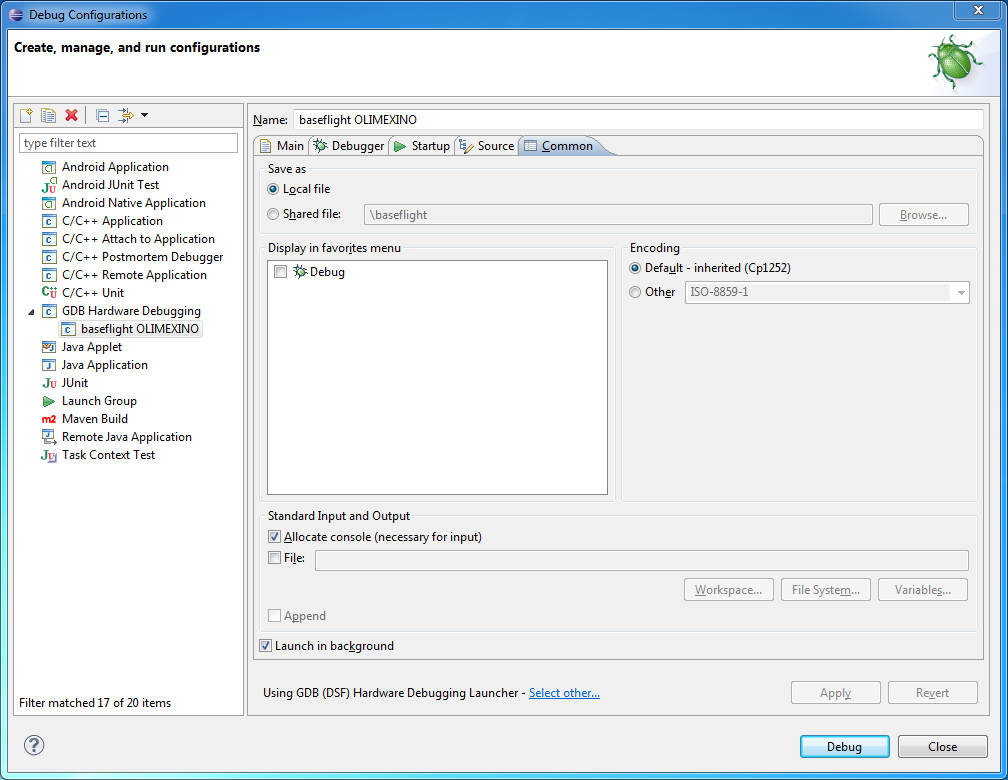Click into the type filter text field
The width and height of the screenshot is (1008, 780).
pyautogui.click(x=128, y=143)
